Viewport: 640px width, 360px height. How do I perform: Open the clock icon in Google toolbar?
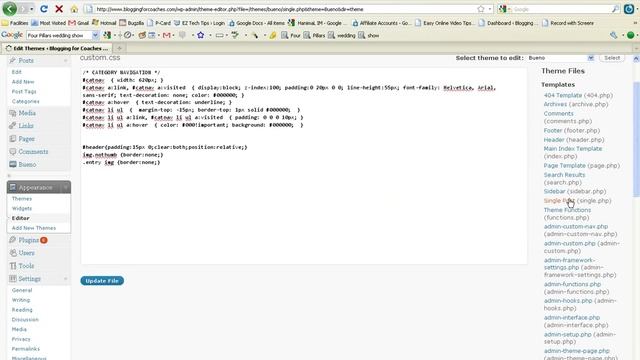[x=128, y=36]
